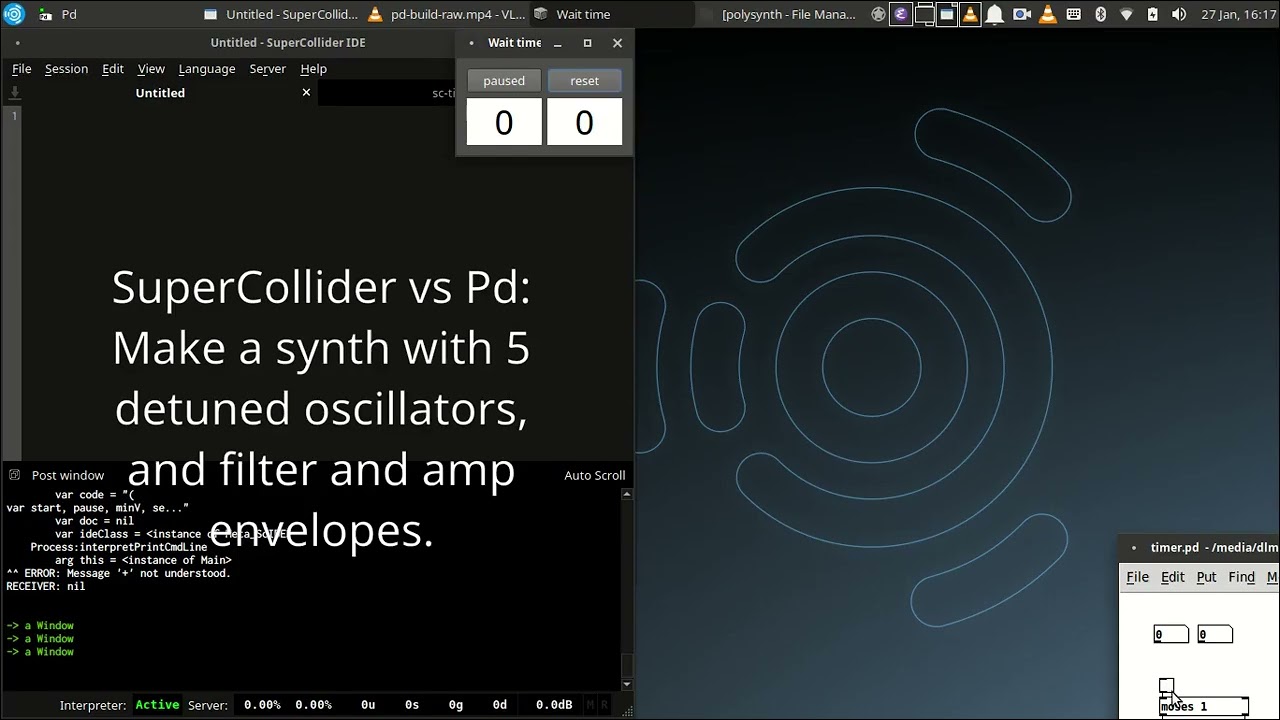This screenshot has height=720, width=1280.
Task: Select the Untitled editor tab
Action: click(x=160, y=93)
